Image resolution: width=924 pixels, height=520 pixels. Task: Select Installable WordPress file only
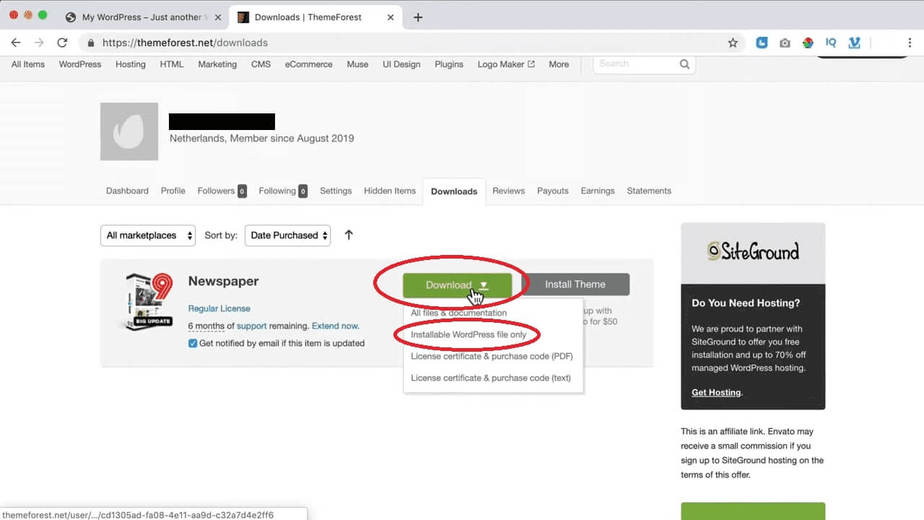tap(468, 334)
